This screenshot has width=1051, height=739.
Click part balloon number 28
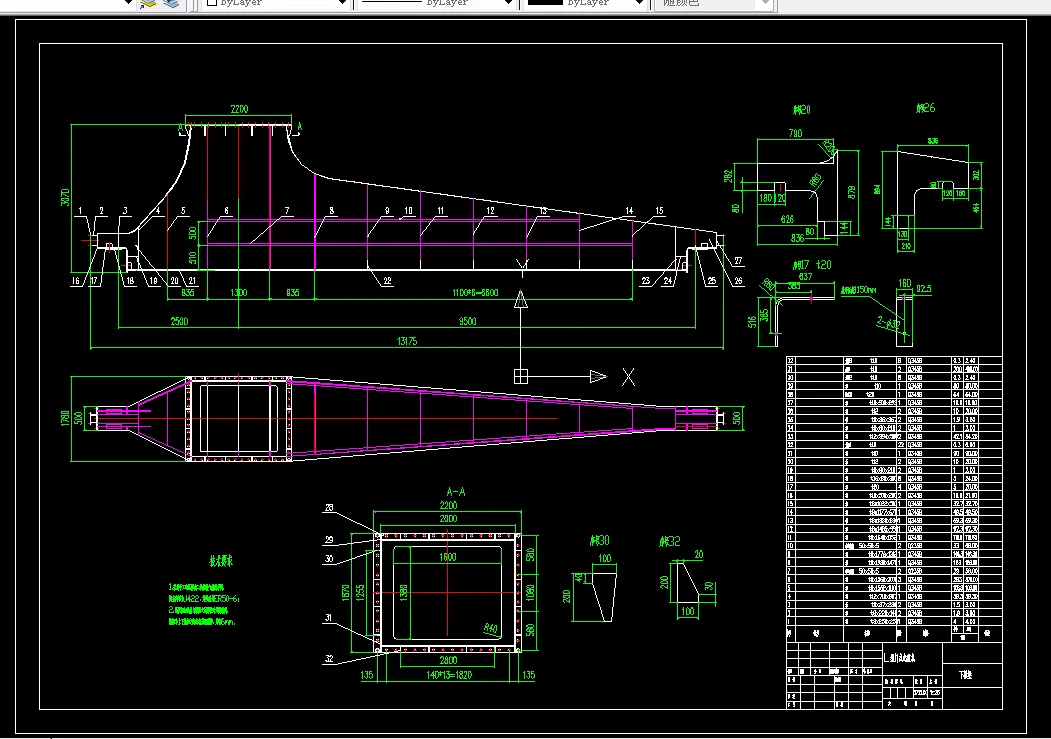coord(329,507)
